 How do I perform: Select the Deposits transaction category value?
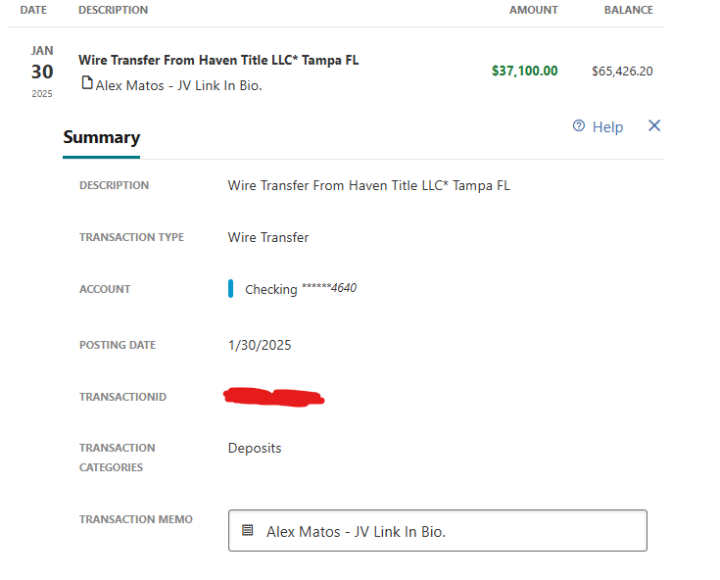coord(254,448)
